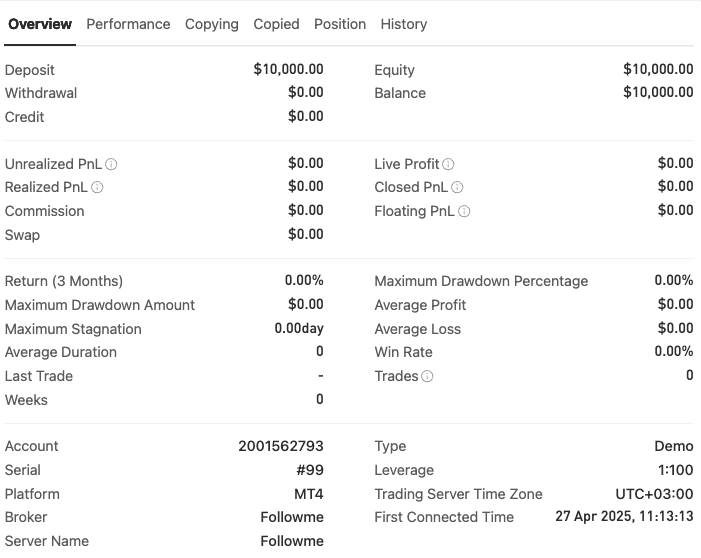Click the Realized PnL info icon
This screenshot has width=701, height=558.
click(x=97, y=187)
